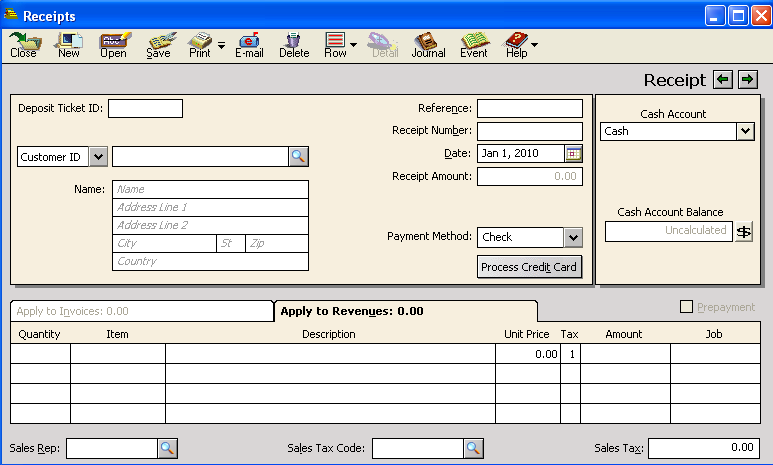Click the St state field
The height and width of the screenshot is (465, 773).
(231, 243)
